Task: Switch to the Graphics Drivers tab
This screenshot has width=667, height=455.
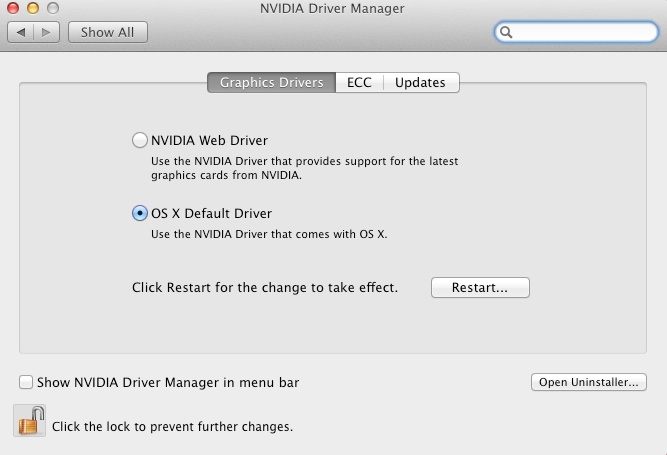Action: tap(271, 82)
